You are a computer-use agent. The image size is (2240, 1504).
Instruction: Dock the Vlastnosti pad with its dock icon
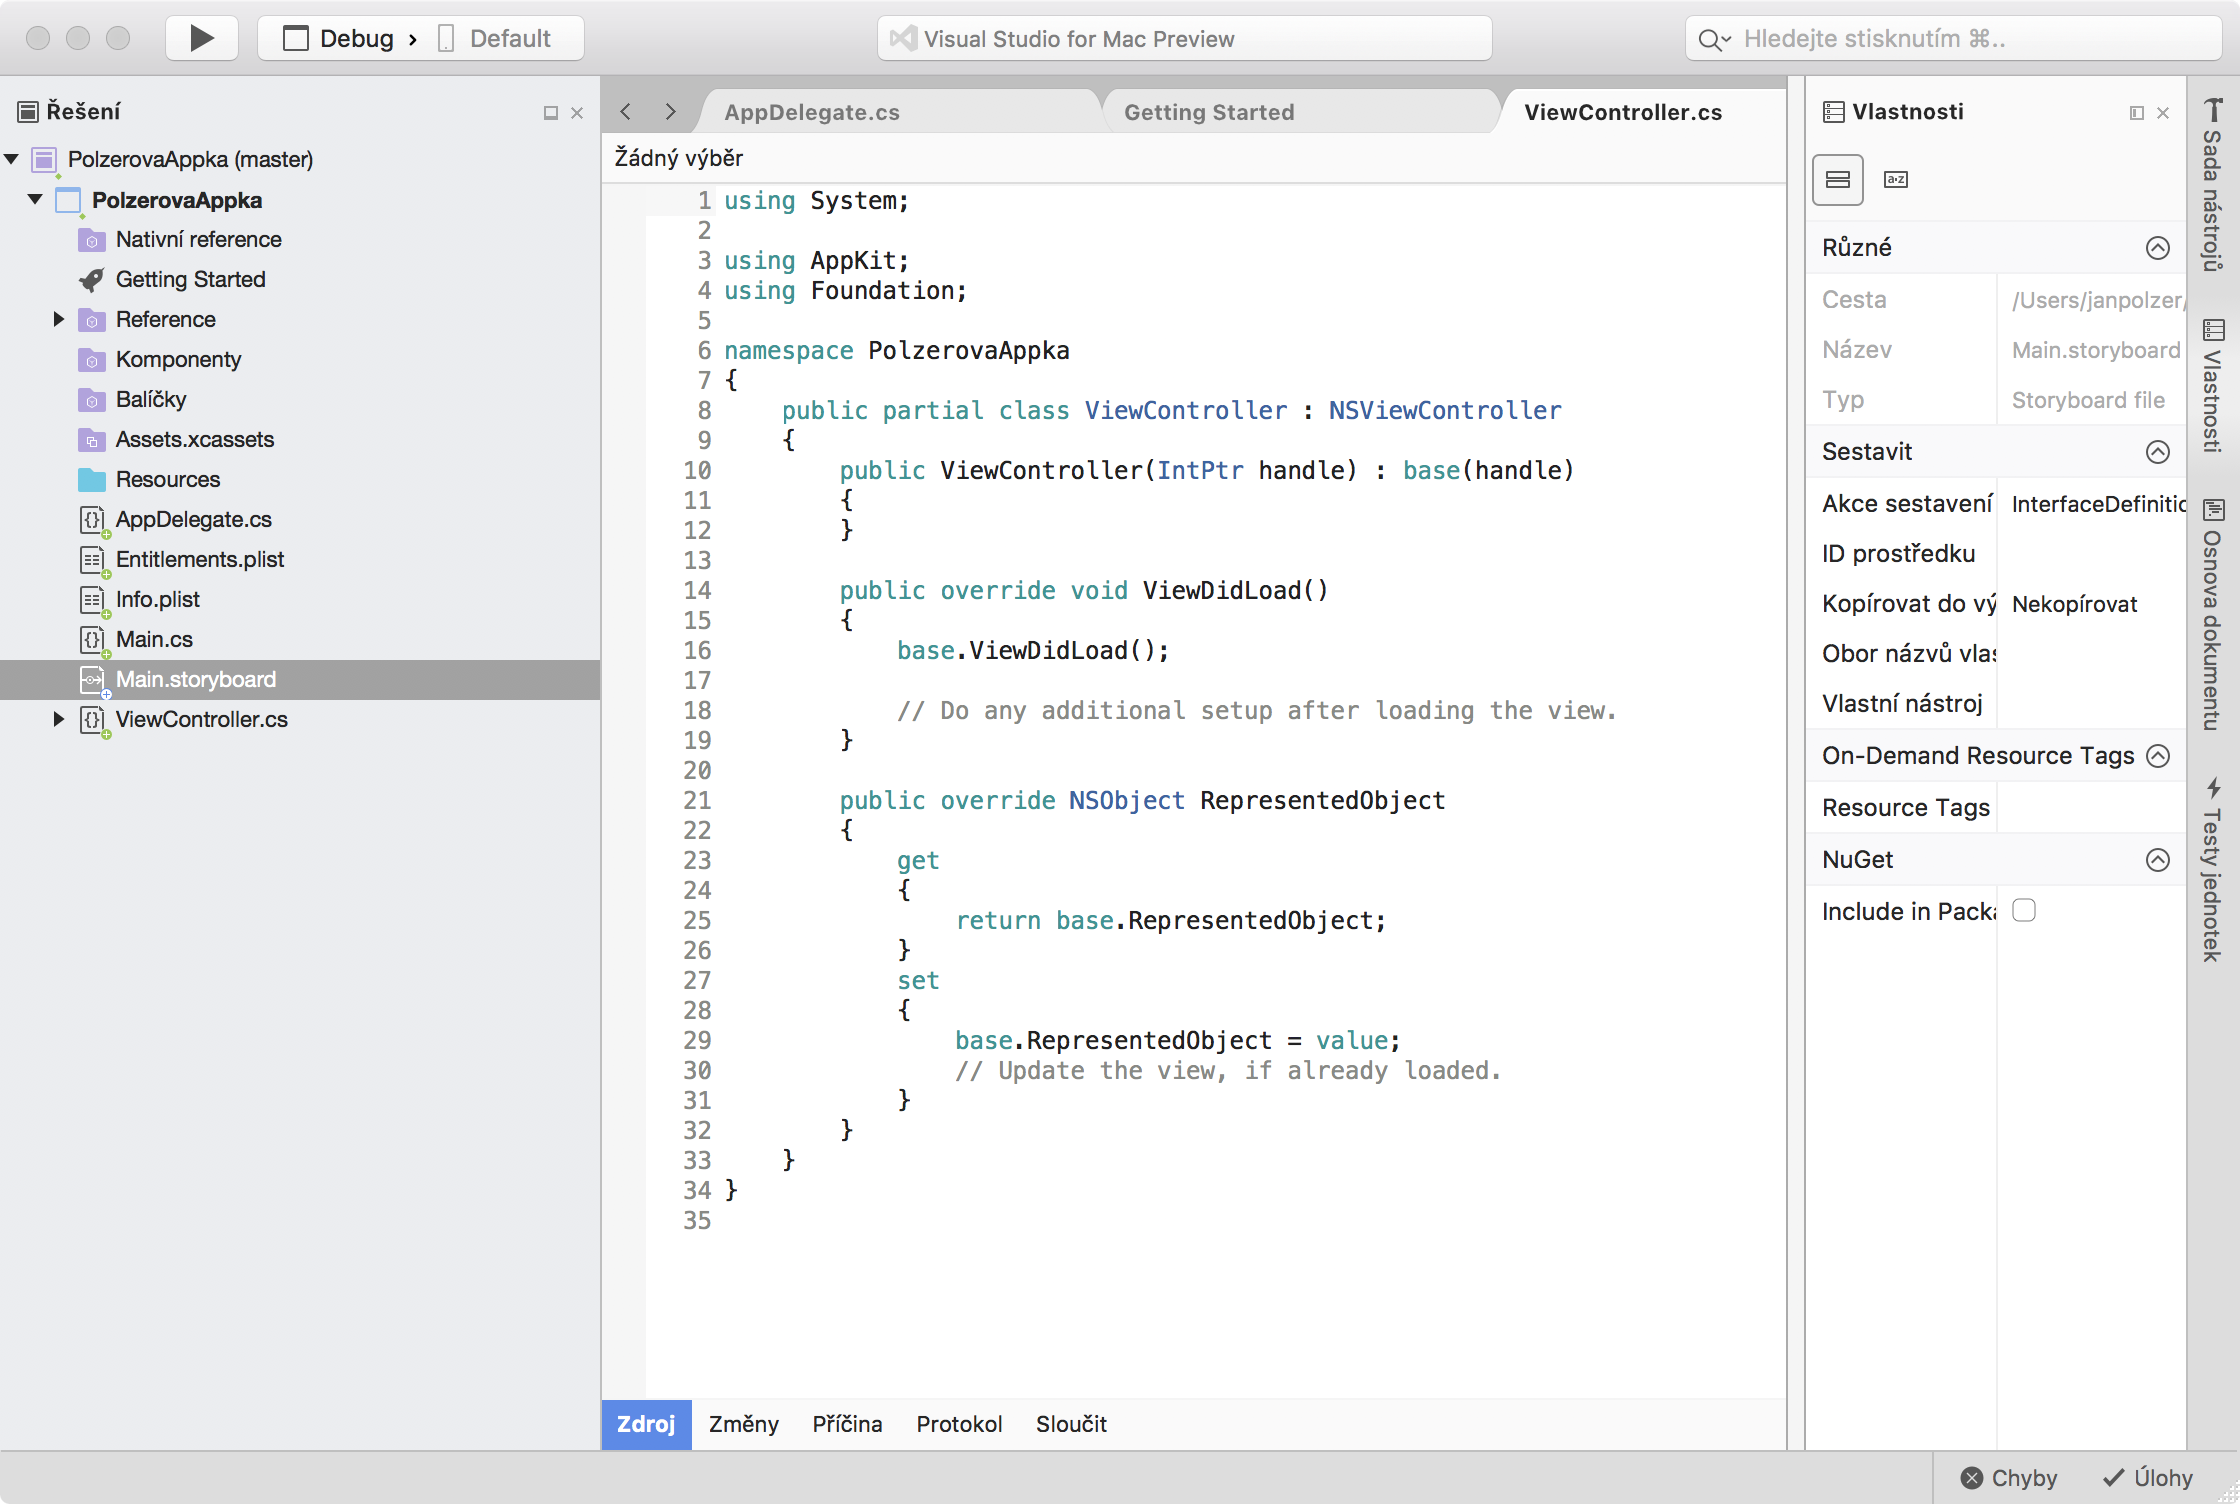pyautogui.click(x=2137, y=113)
